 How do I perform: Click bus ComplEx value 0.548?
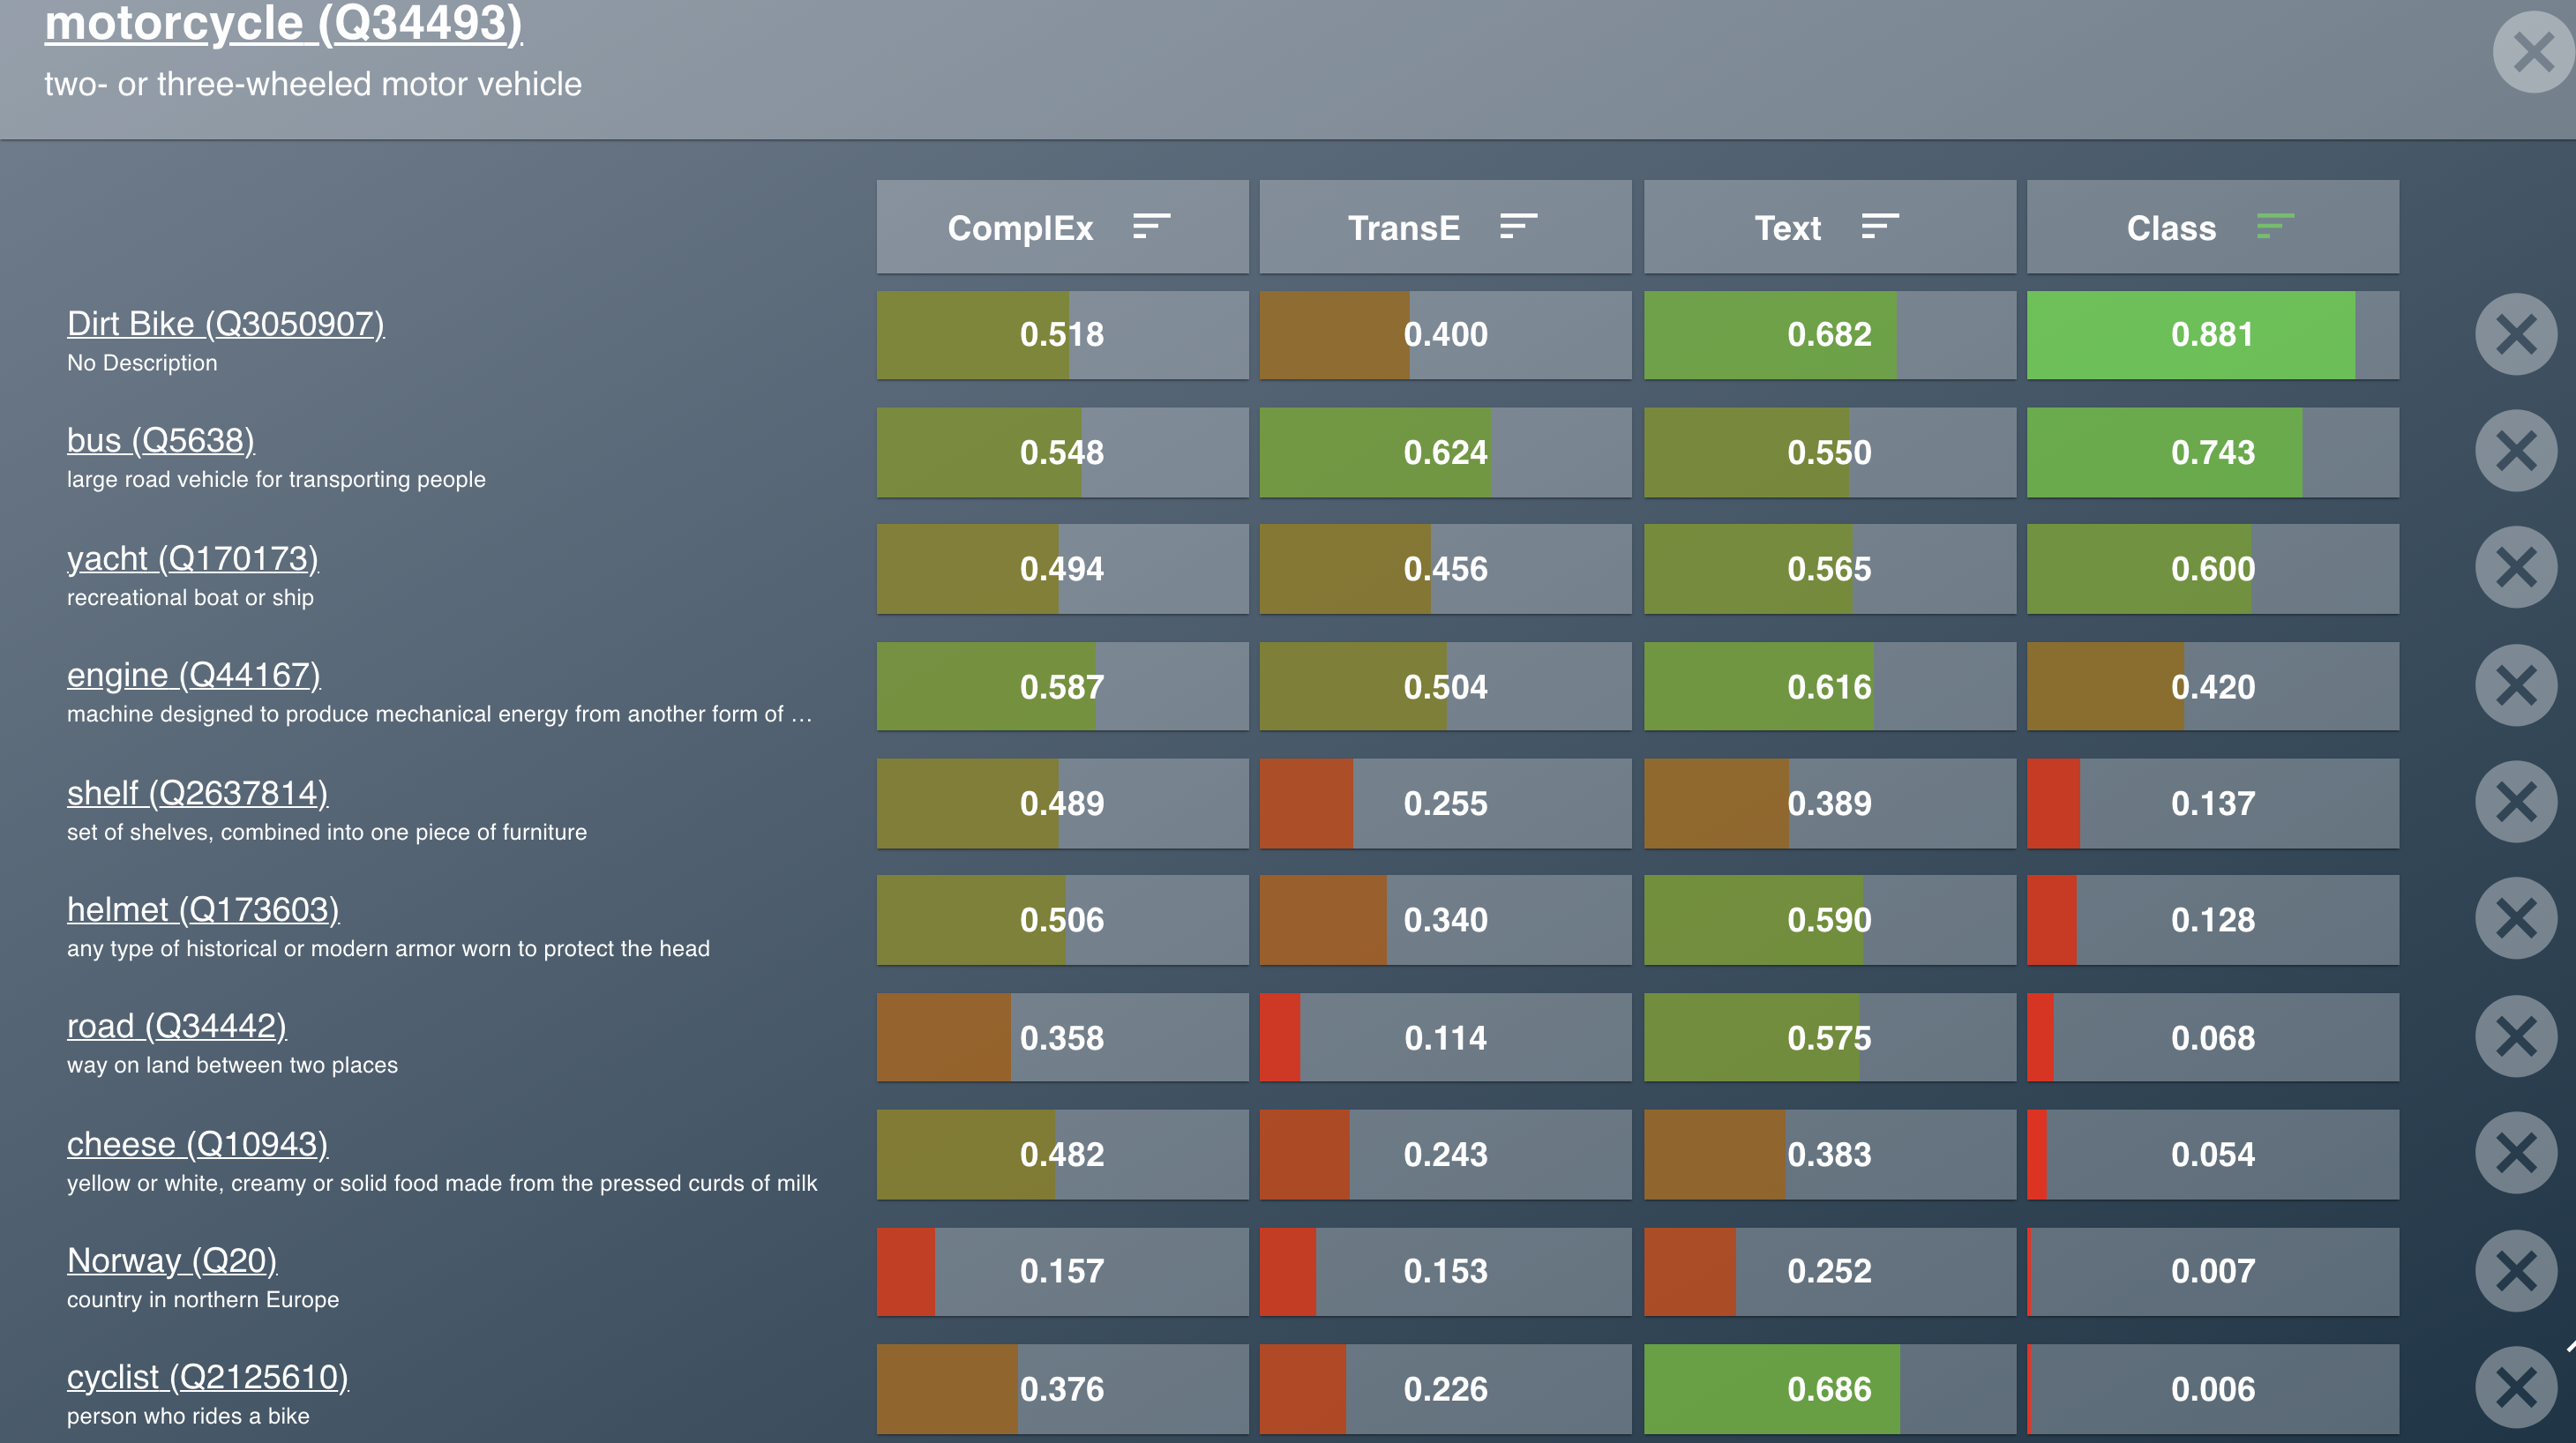(1062, 452)
